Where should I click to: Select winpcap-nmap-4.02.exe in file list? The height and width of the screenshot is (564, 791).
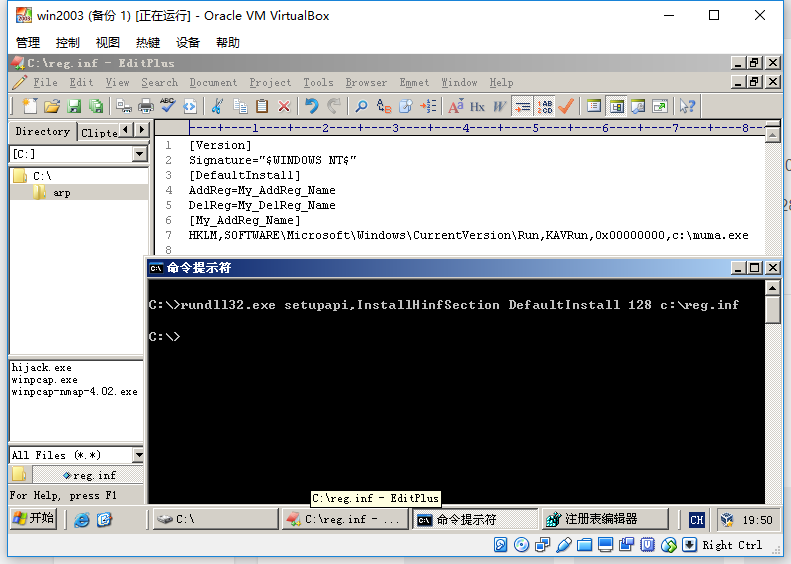74,392
